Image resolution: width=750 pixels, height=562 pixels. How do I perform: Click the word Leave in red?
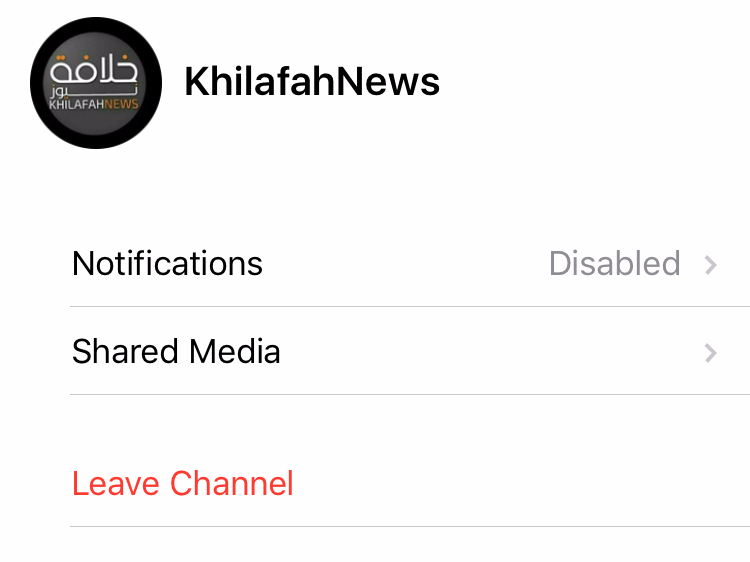[116, 483]
